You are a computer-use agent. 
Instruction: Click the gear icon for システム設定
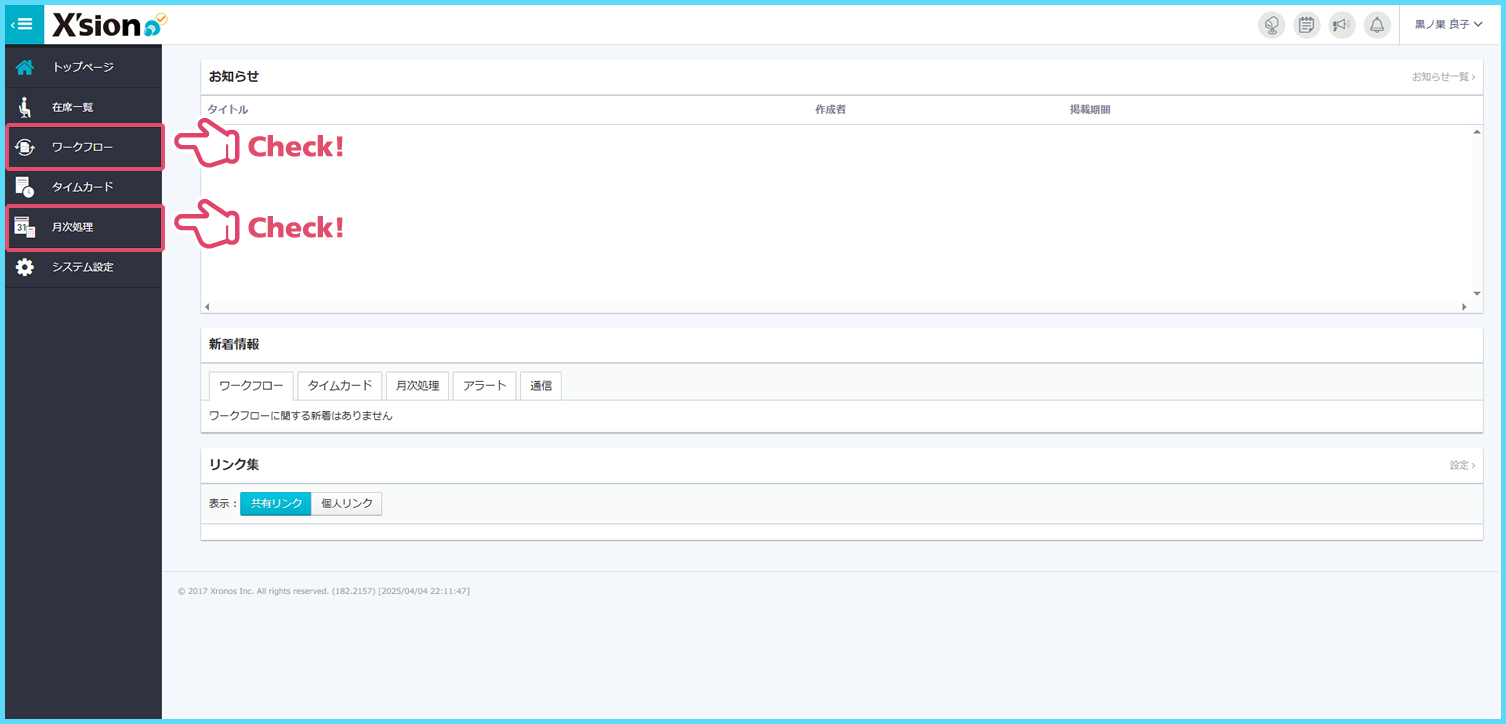(25, 267)
